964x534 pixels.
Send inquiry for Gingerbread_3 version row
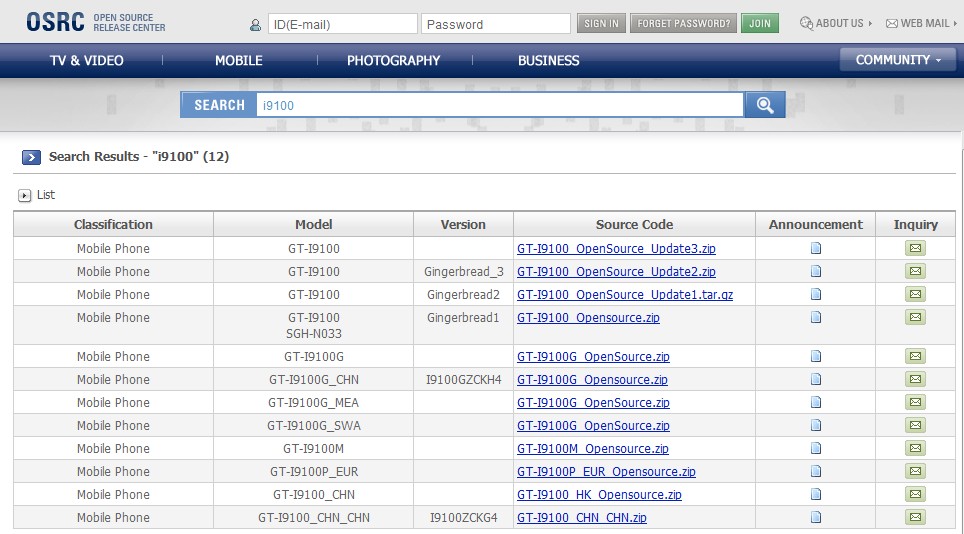(x=915, y=271)
